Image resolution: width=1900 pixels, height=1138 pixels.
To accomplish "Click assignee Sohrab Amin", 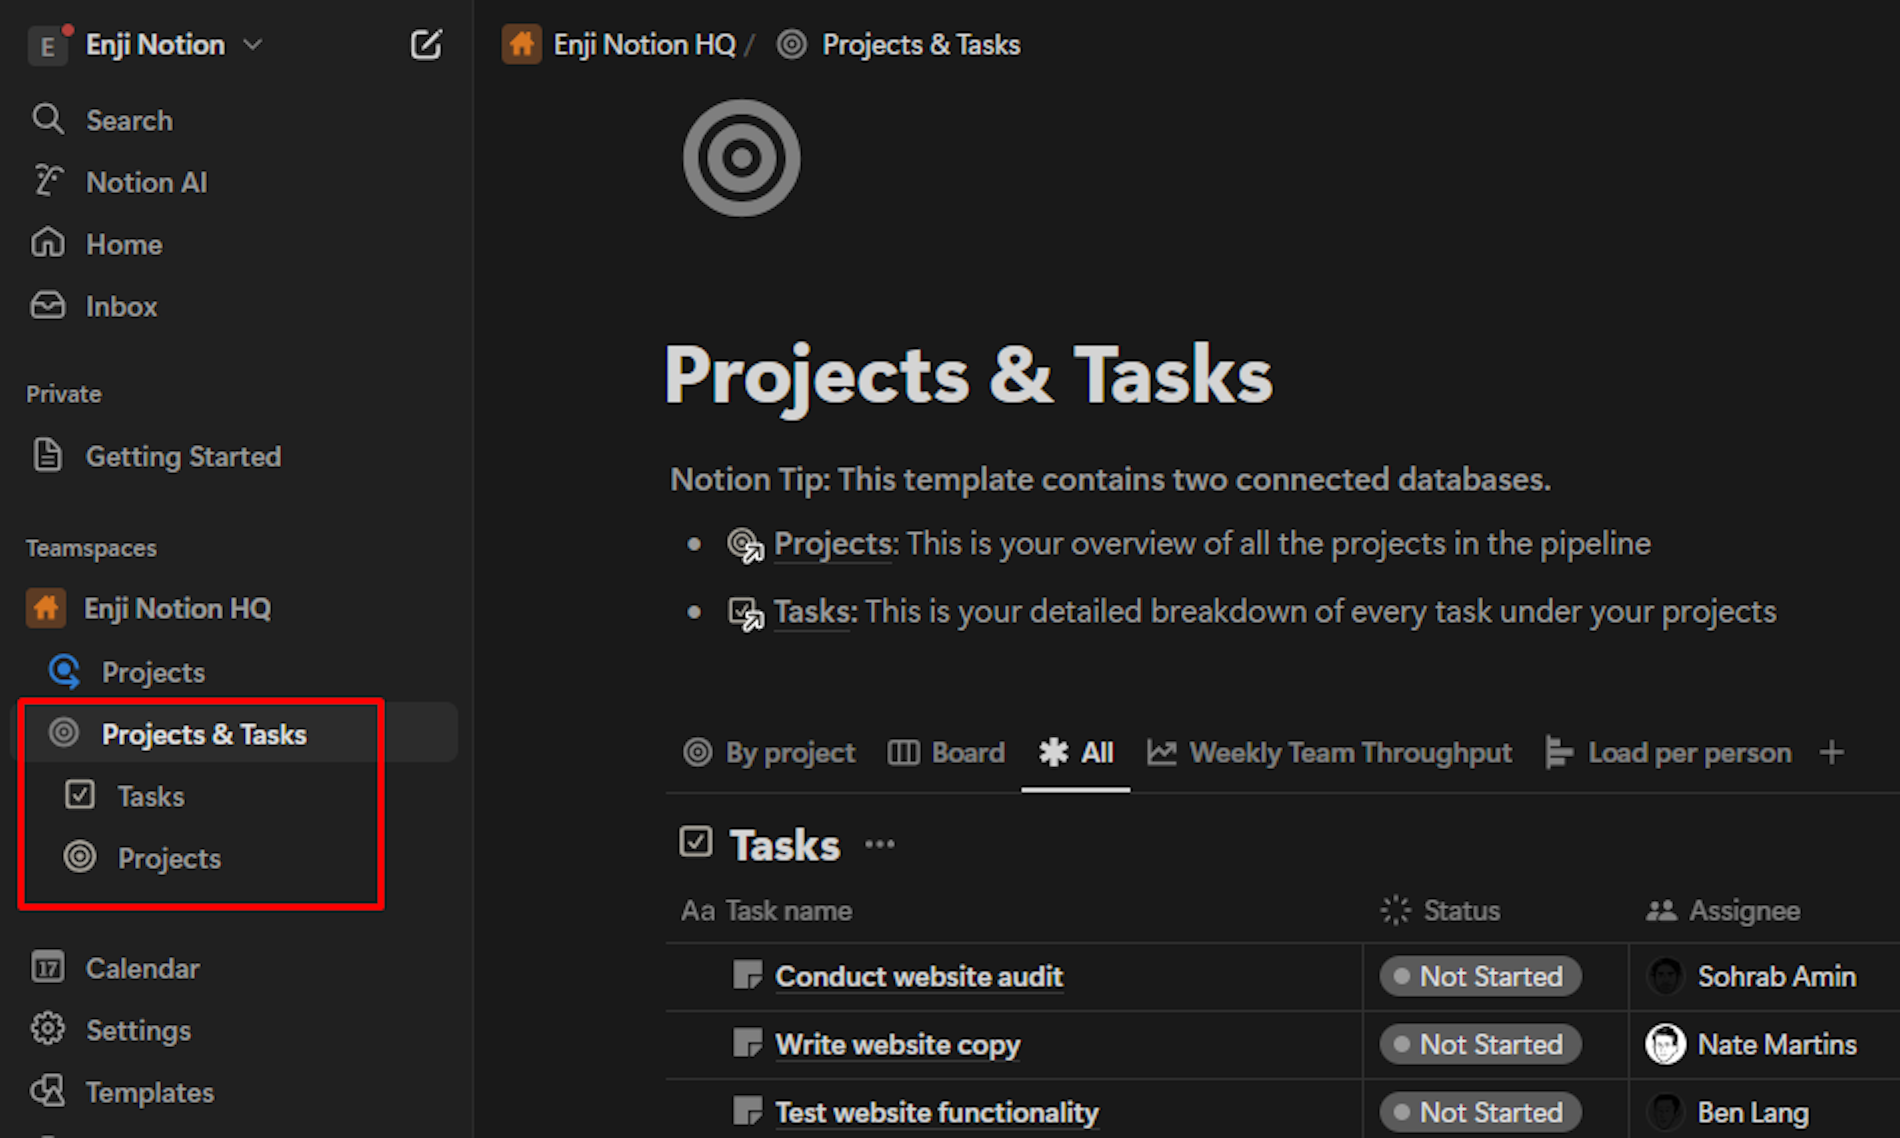I will (x=1752, y=977).
